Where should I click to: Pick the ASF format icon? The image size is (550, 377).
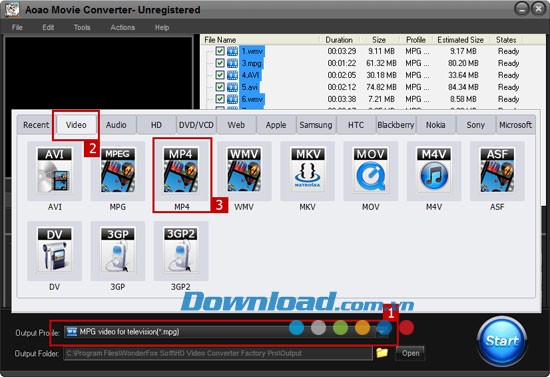coord(497,171)
